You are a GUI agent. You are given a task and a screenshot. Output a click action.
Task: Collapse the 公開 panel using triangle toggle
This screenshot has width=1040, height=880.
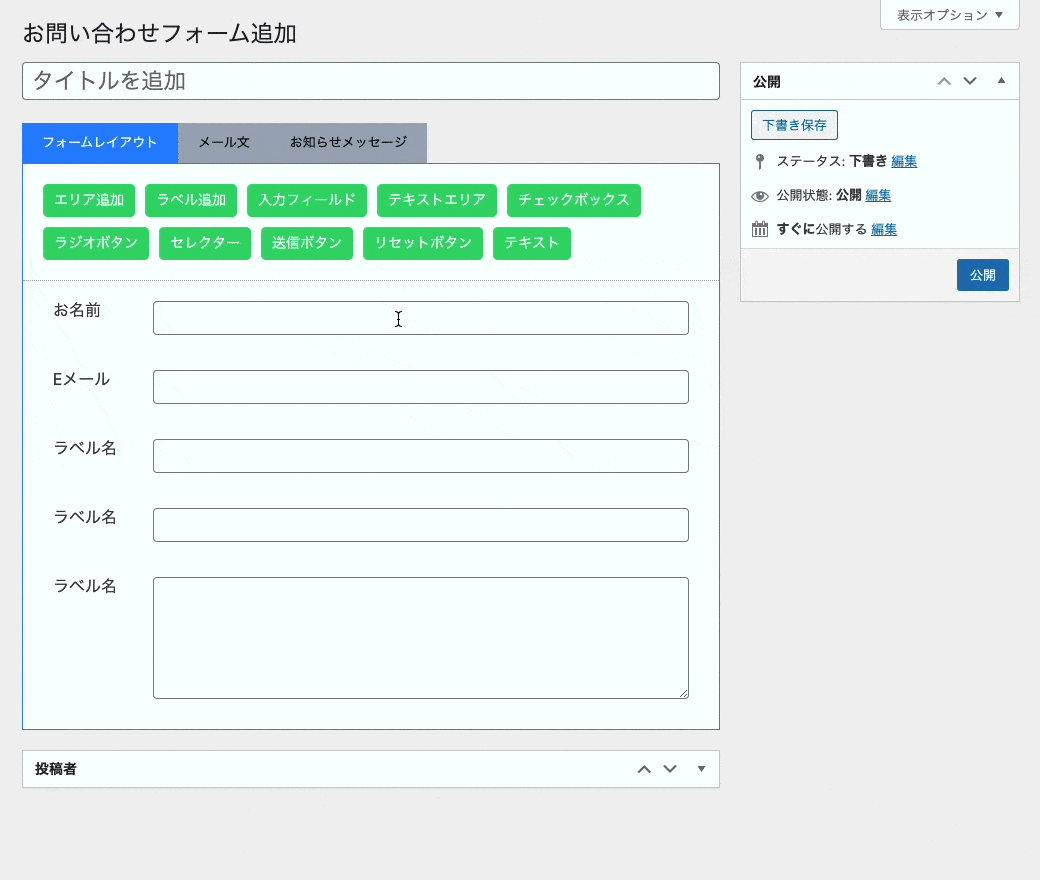tap(1001, 81)
